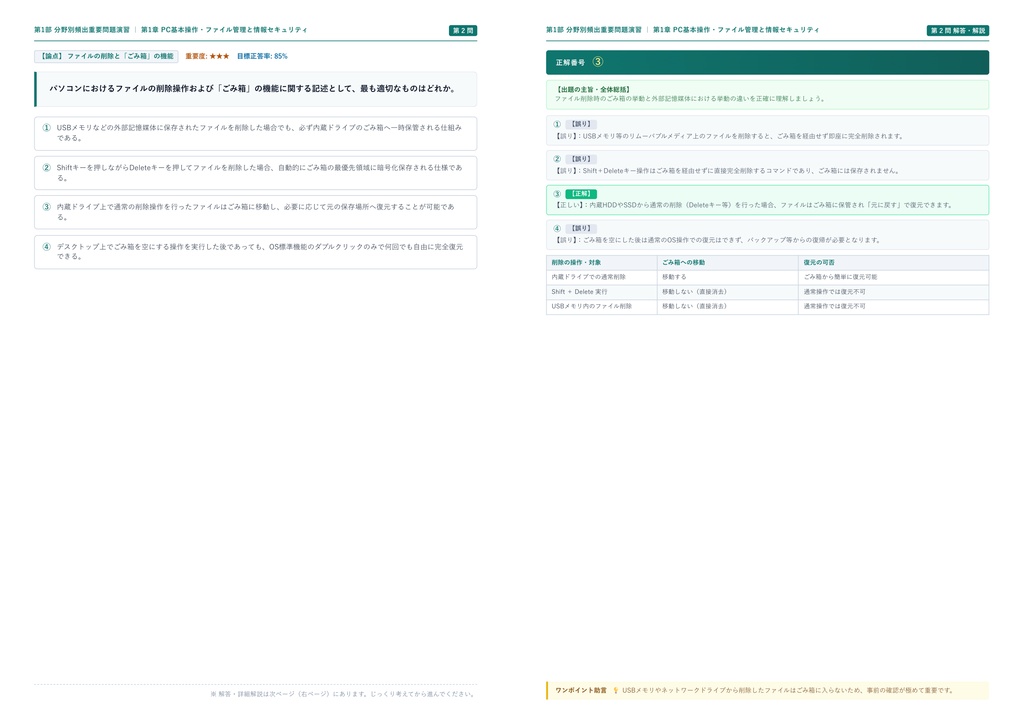Choose the option text デスクトップ上でごみ箱を空にする操作

point(260,251)
